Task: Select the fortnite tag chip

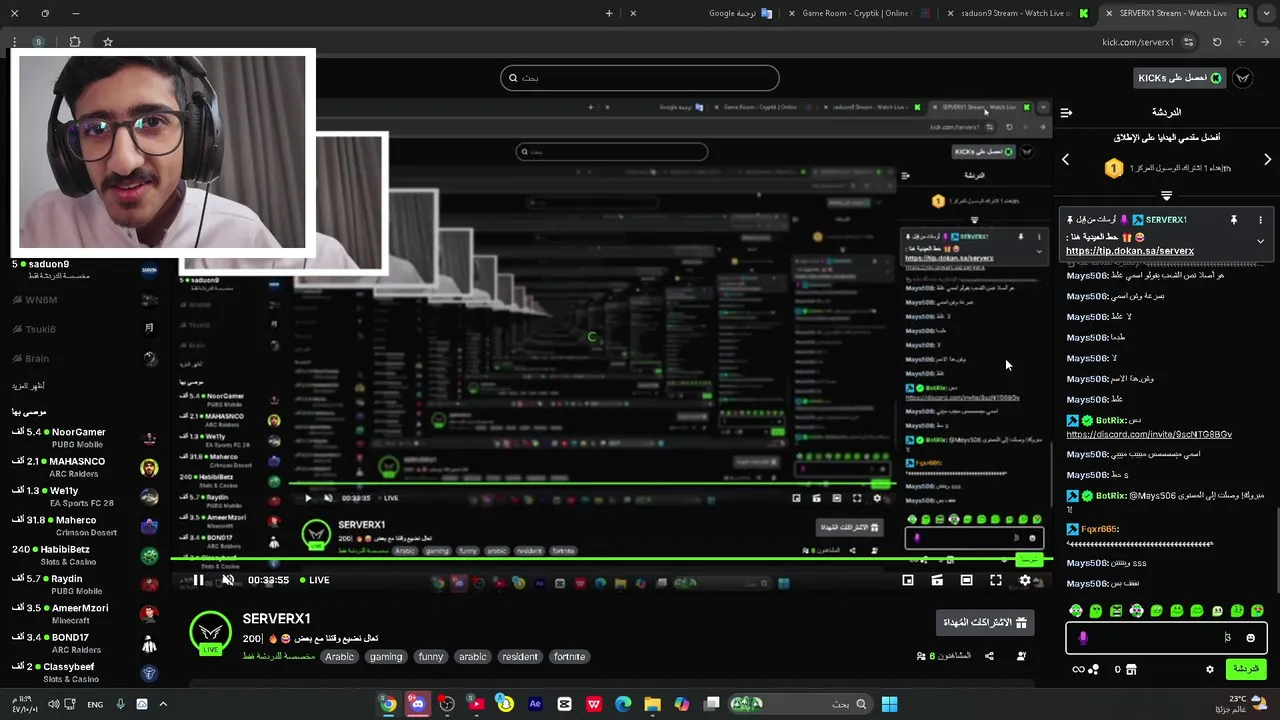Action: point(569,657)
